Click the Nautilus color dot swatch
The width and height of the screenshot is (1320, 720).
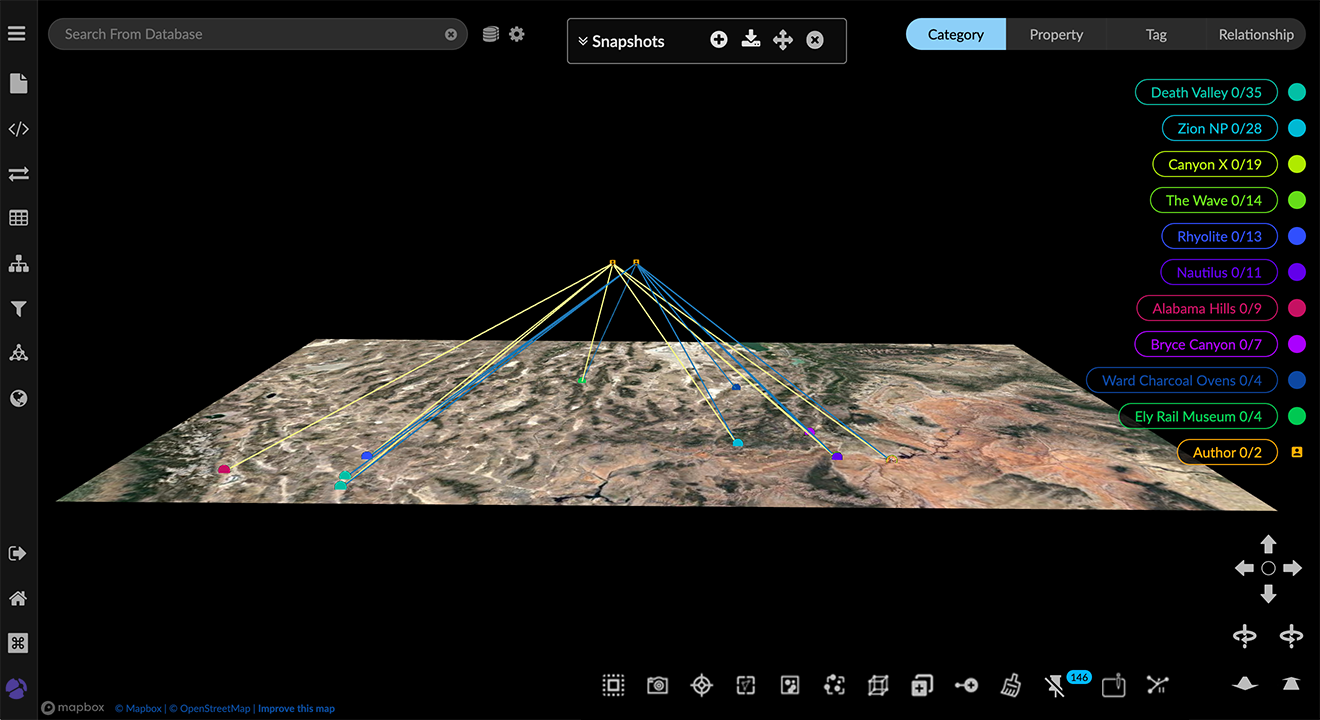[x=1297, y=272]
